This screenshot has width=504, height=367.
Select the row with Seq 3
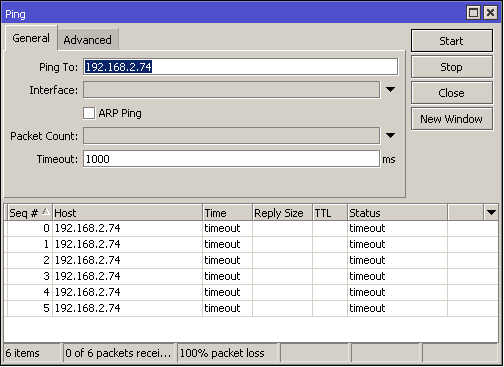pyautogui.click(x=252, y=276)
